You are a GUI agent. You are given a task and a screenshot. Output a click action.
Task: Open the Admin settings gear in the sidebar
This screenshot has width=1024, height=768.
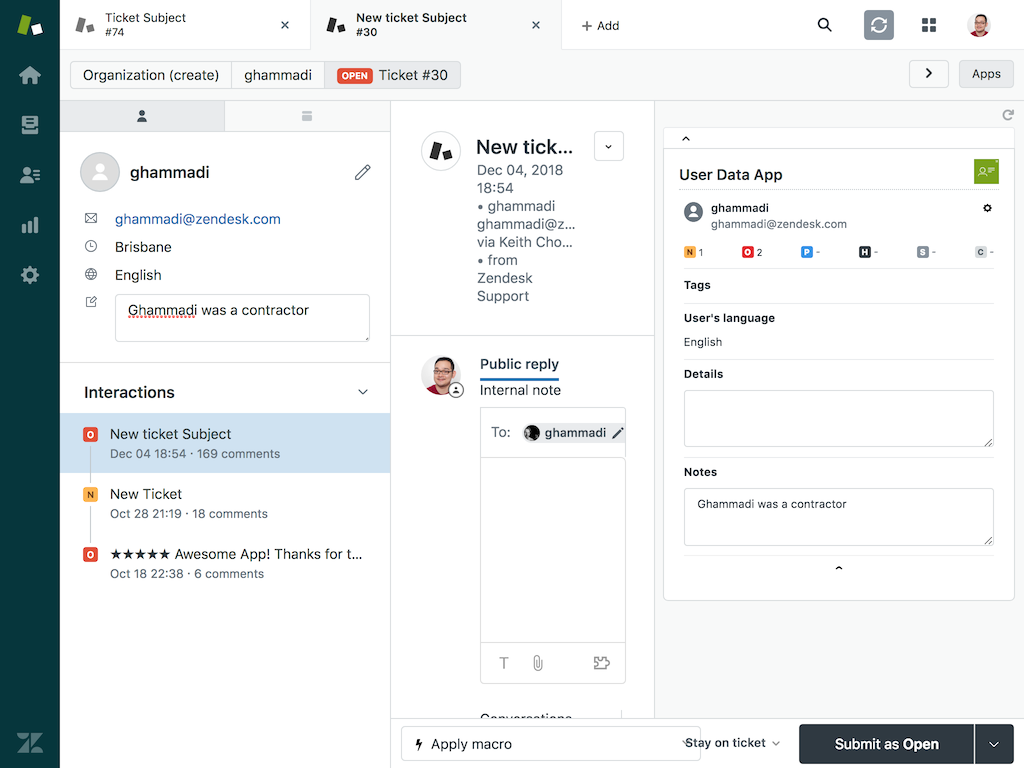click(x=30, y=275)
